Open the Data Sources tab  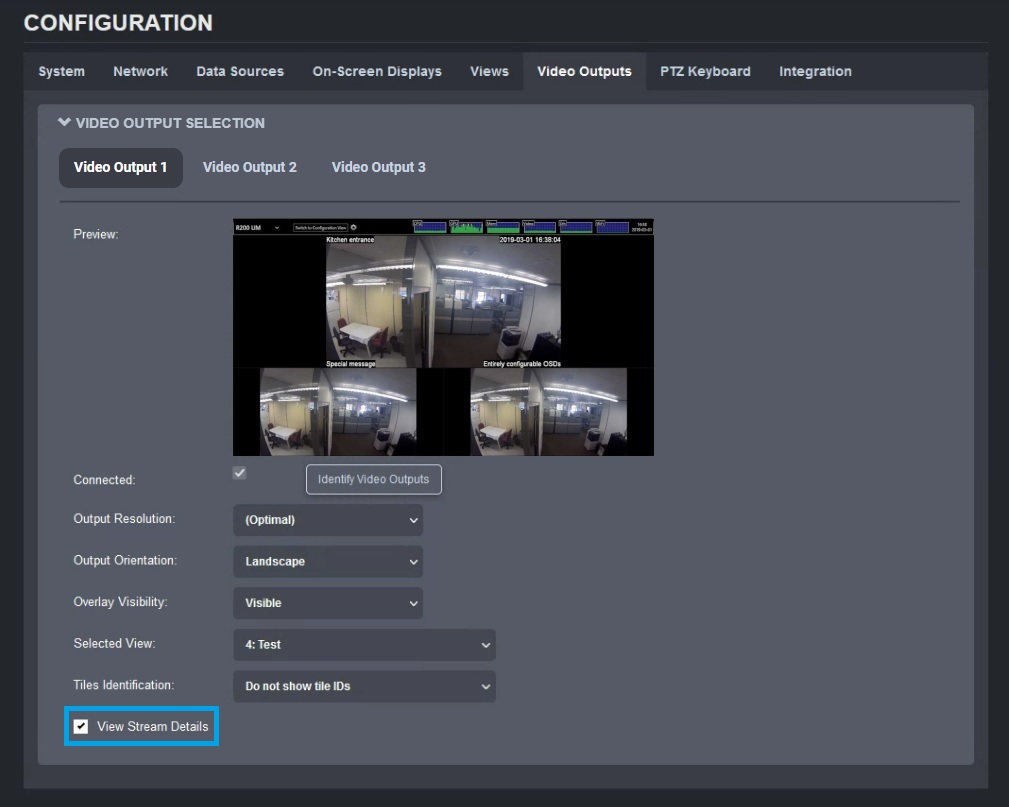(x=240, y=71)
